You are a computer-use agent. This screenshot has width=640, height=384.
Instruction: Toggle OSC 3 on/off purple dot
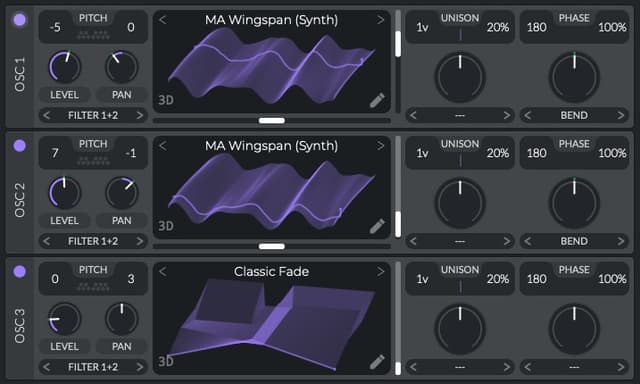tap(20, 271)
